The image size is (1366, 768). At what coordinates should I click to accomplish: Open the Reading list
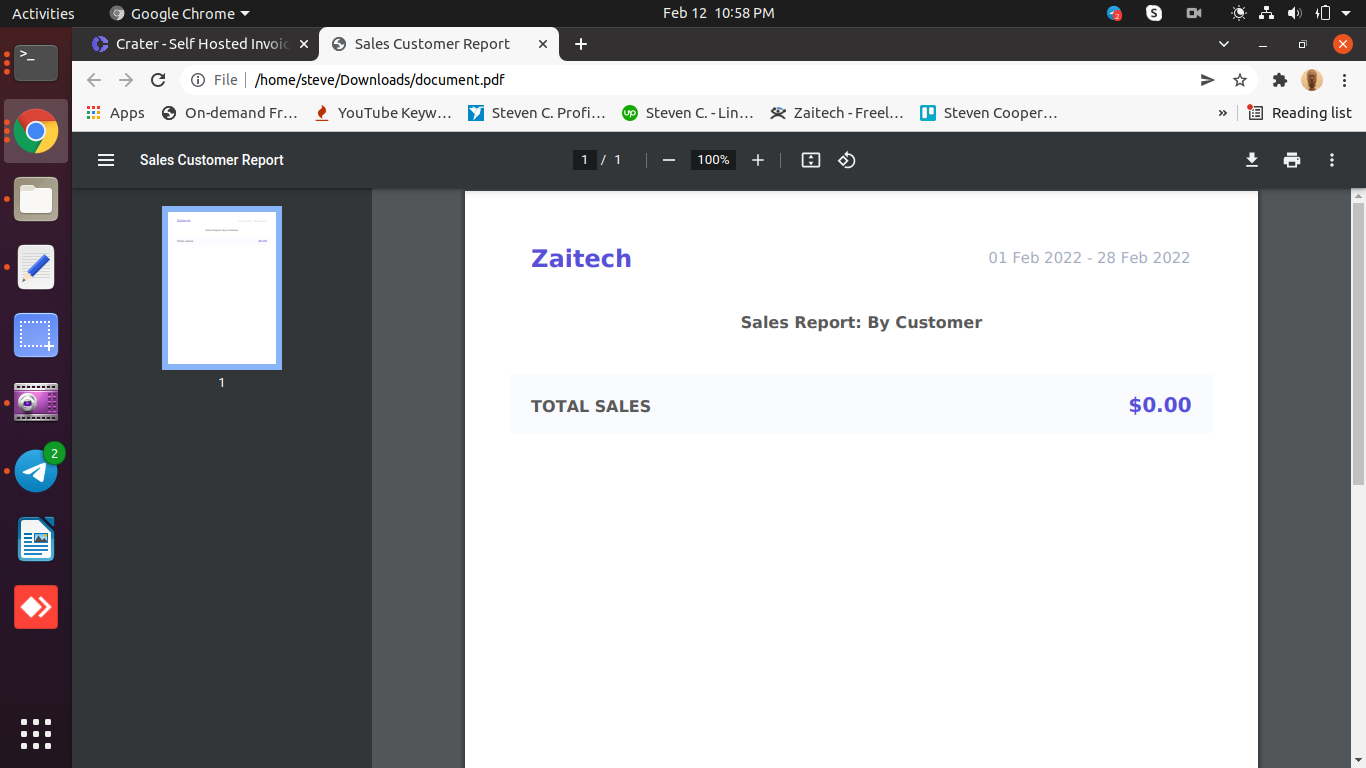1300,113
